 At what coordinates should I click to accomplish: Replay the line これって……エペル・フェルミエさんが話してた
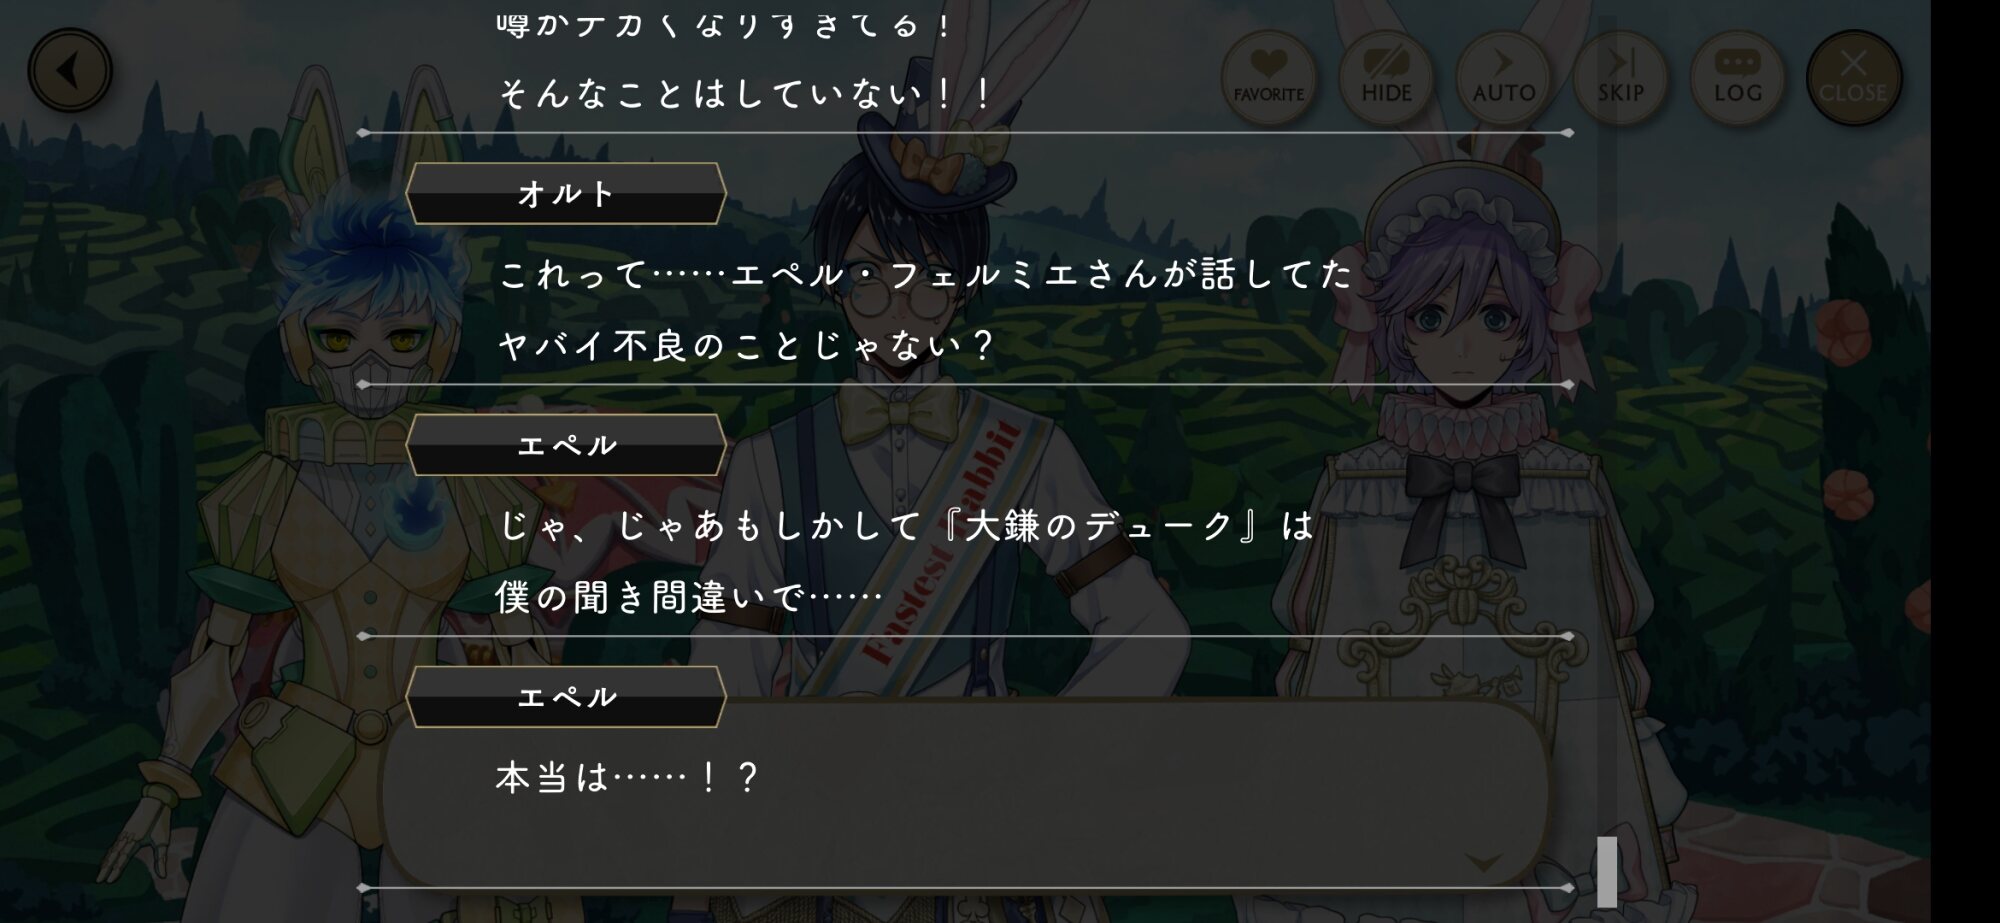(925, 274)
